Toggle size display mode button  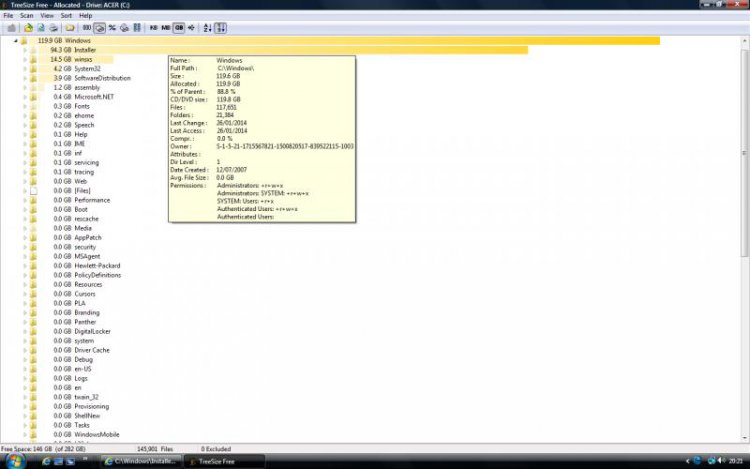[x=99, y=28]
